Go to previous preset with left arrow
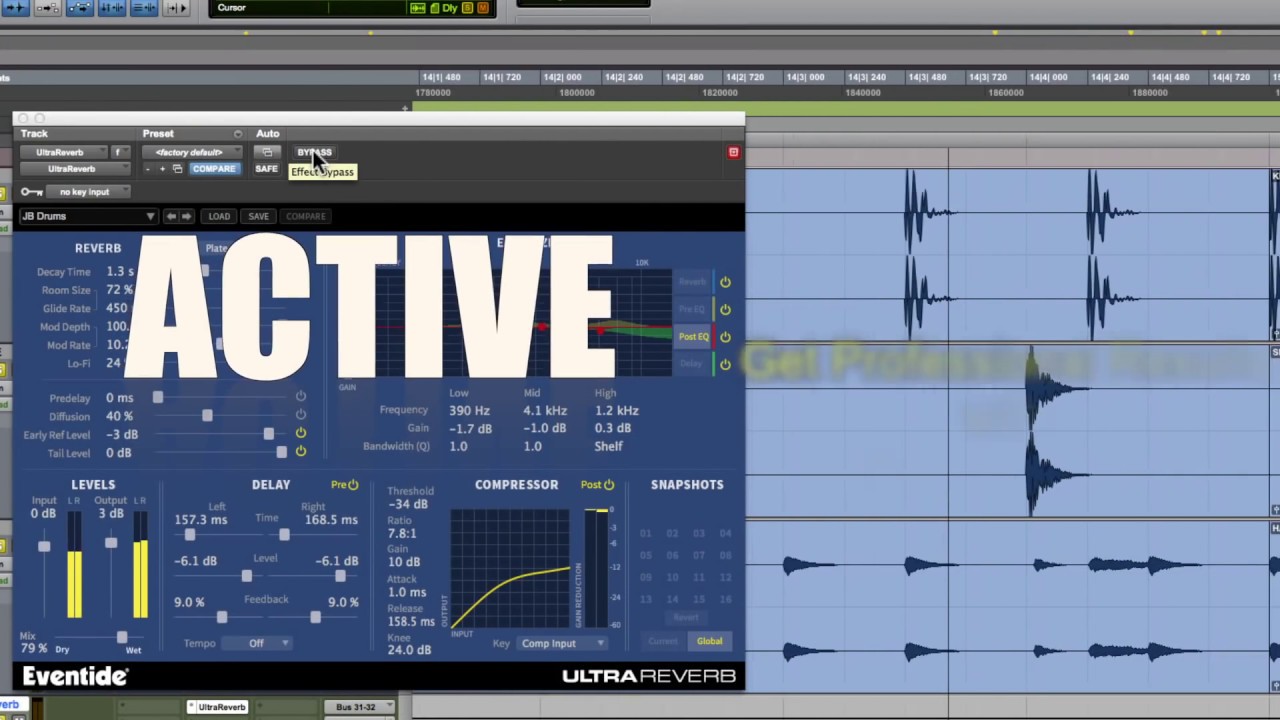Image resolution: width=1280 pixels, height=720 pixels. pyautogui.click(x=171, y=216)
